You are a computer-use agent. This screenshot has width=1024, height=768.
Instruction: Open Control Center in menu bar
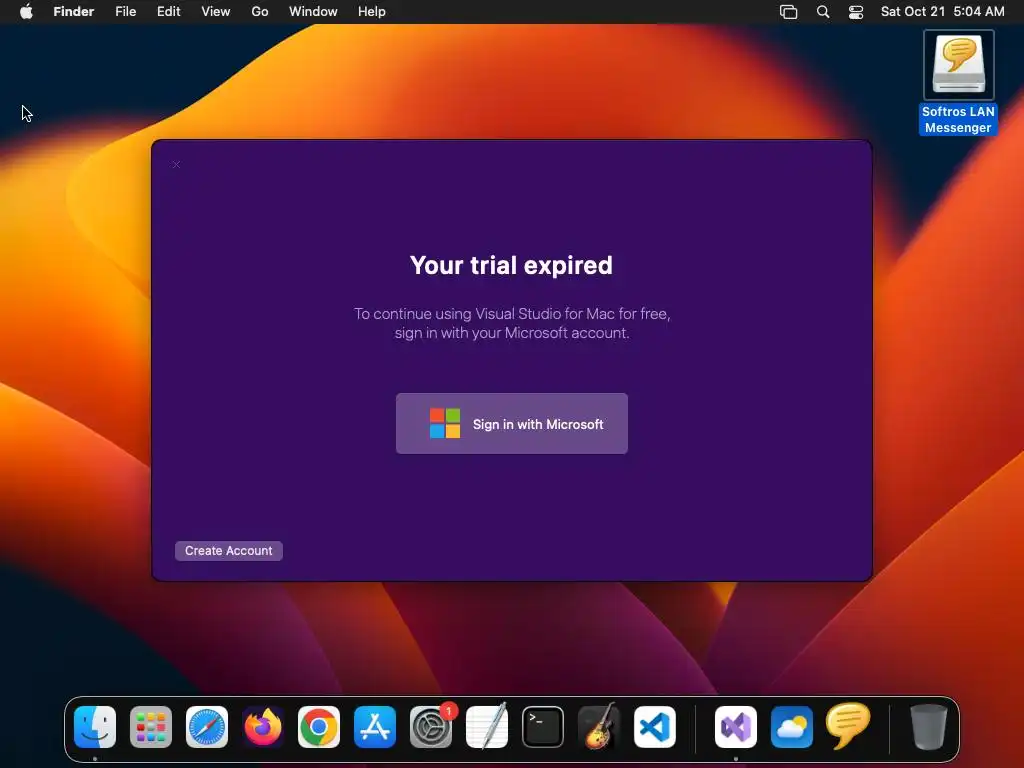pos(856,12)
